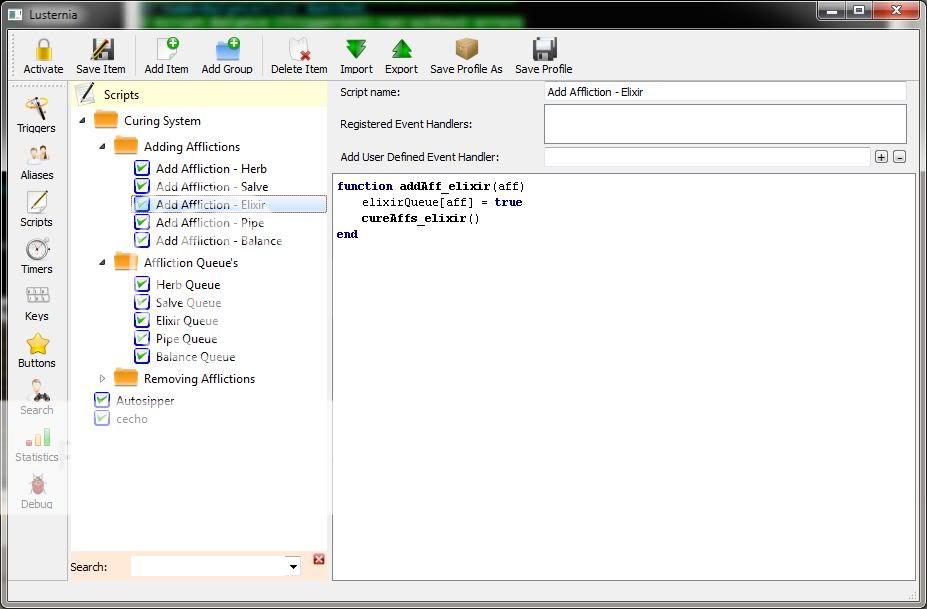
Task: Select the Pipe Queue script
Action: click(x=186, y=339)
